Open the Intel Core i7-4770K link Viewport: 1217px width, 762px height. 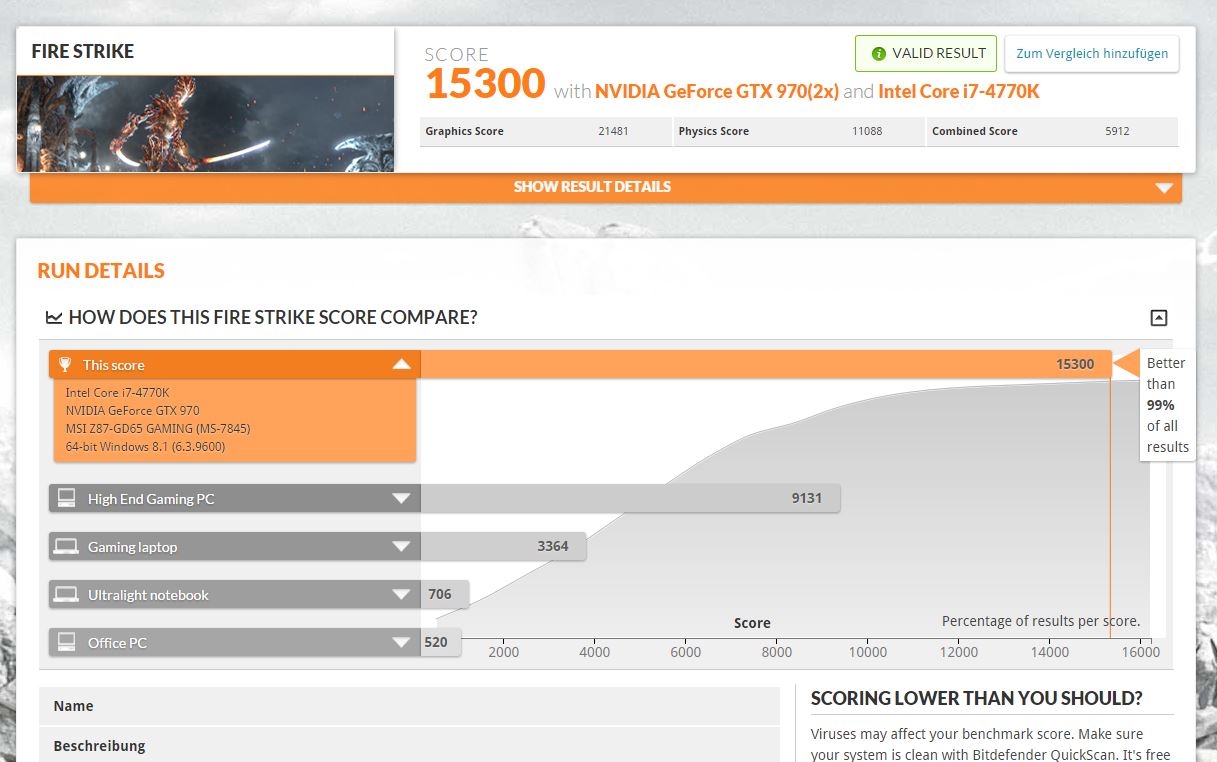(959, 92)
